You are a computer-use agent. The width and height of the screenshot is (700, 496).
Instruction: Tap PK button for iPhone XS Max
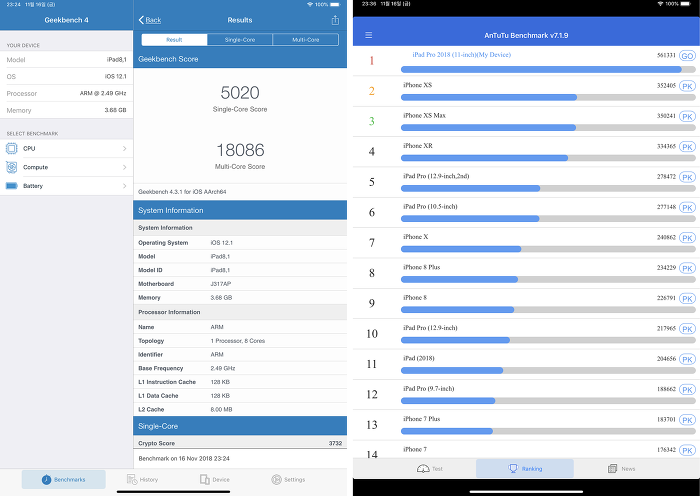coord(687,117)
